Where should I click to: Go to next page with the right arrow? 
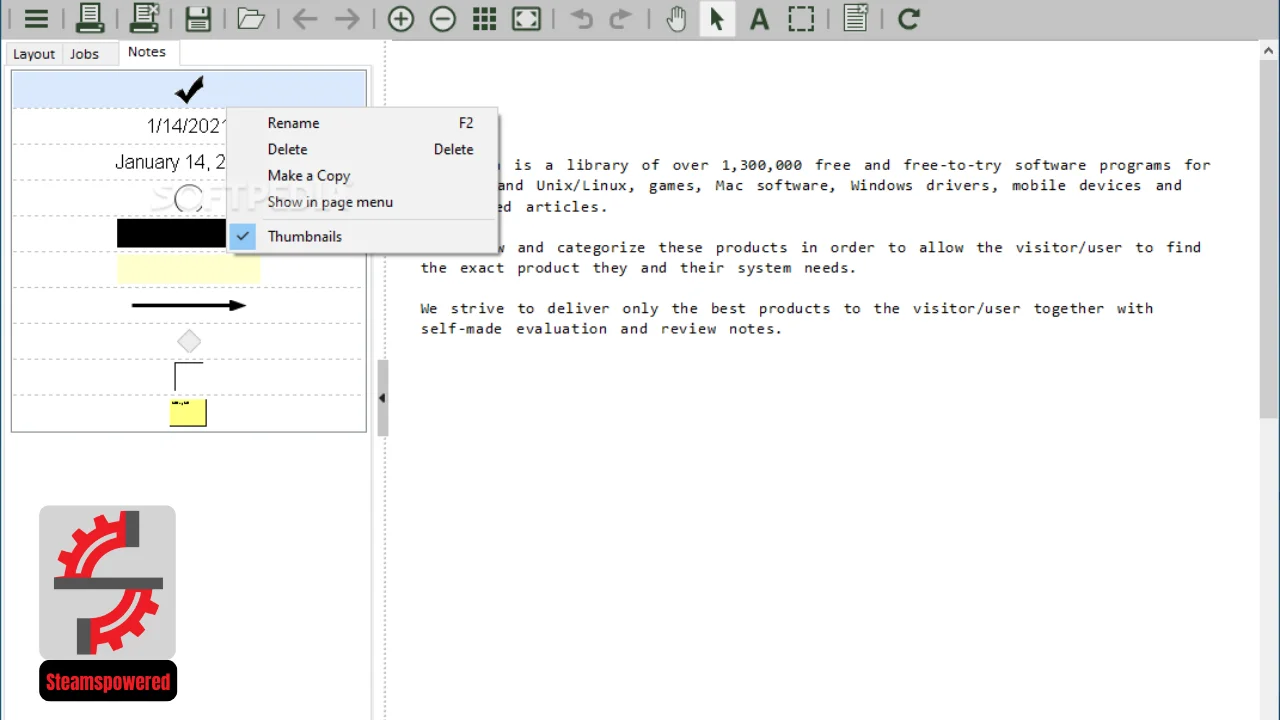[347, 18]
